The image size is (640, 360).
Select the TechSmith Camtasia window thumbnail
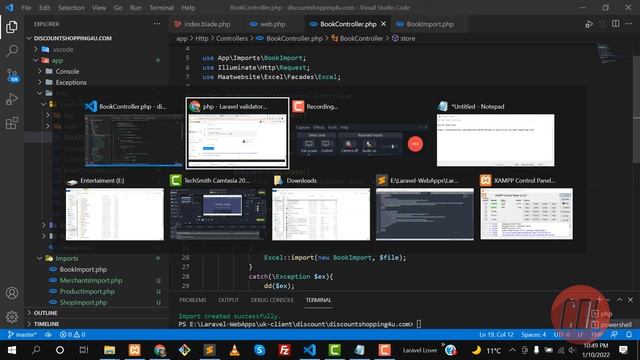tap(218, 208)
